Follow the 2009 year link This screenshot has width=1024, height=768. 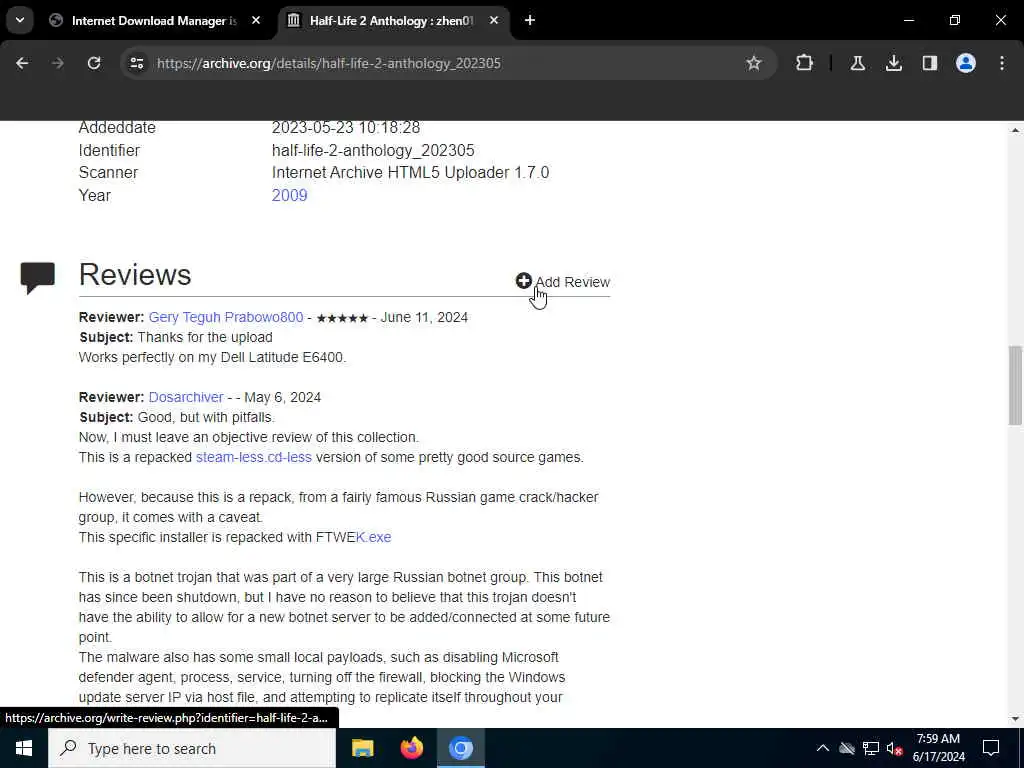pos(289,195)
